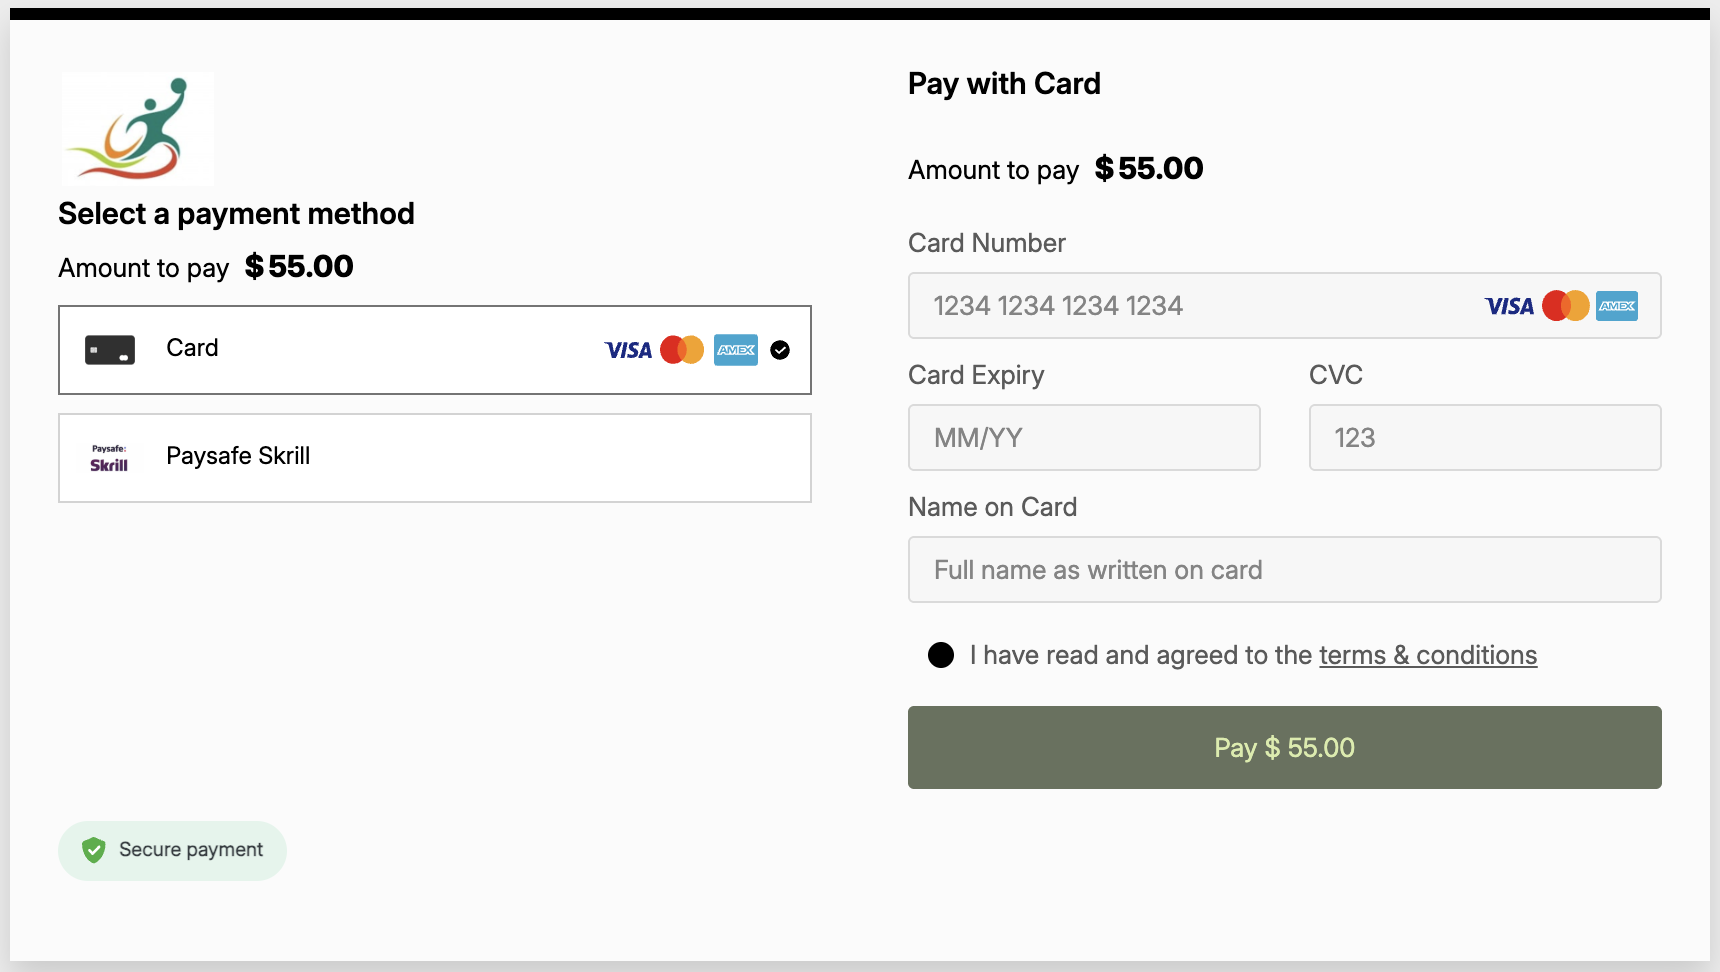Click the credit card icon next to Card
The width and height of the screenshot is (1720, 972).
110,349
